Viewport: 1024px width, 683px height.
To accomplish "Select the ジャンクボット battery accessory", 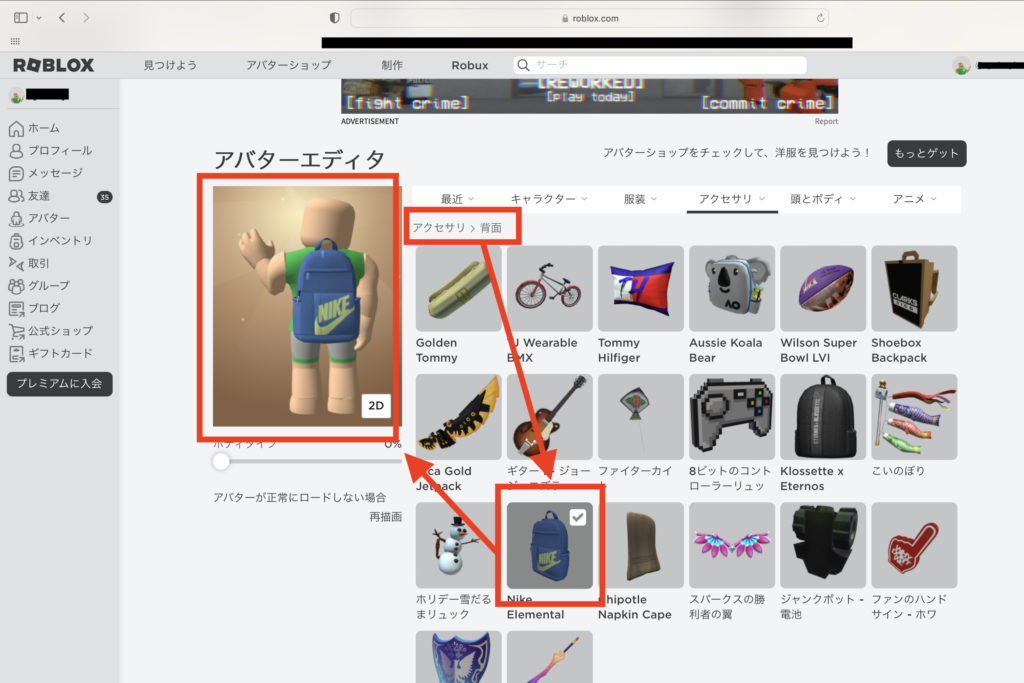I will [x=823, y=545].
